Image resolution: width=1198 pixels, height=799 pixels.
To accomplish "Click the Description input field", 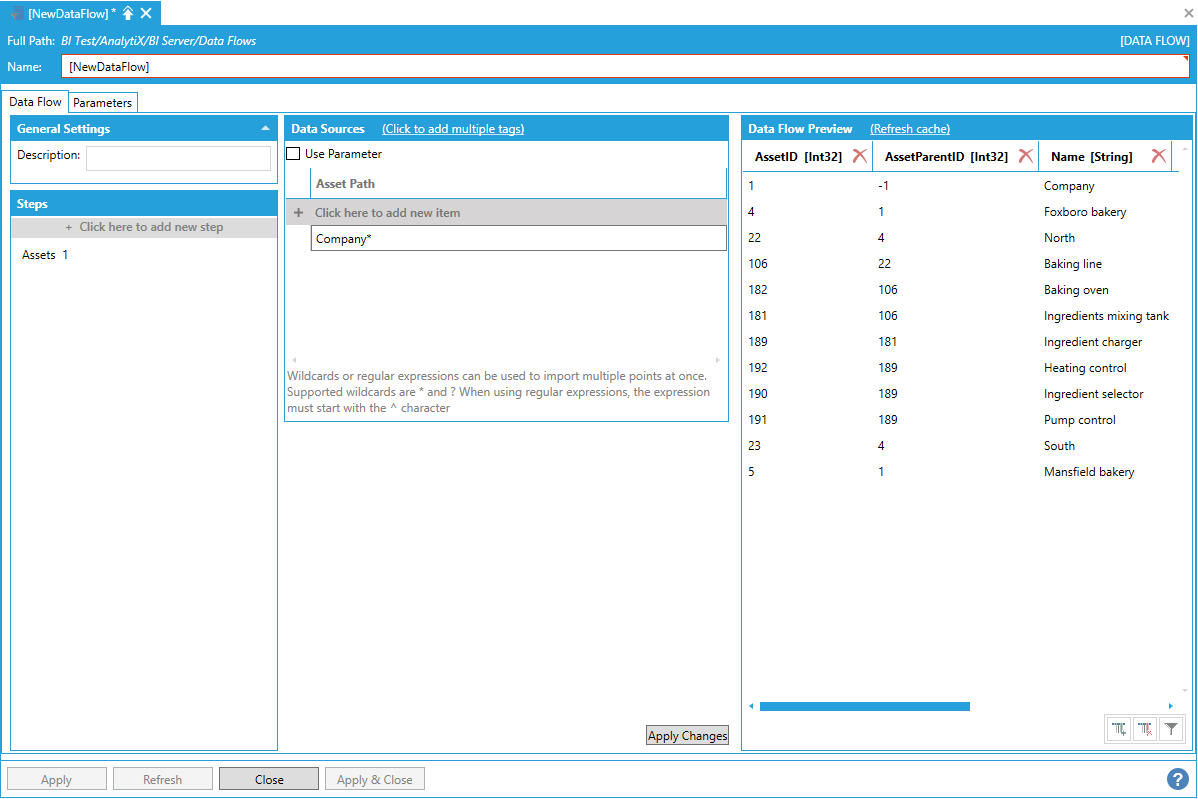I will 178,159.
